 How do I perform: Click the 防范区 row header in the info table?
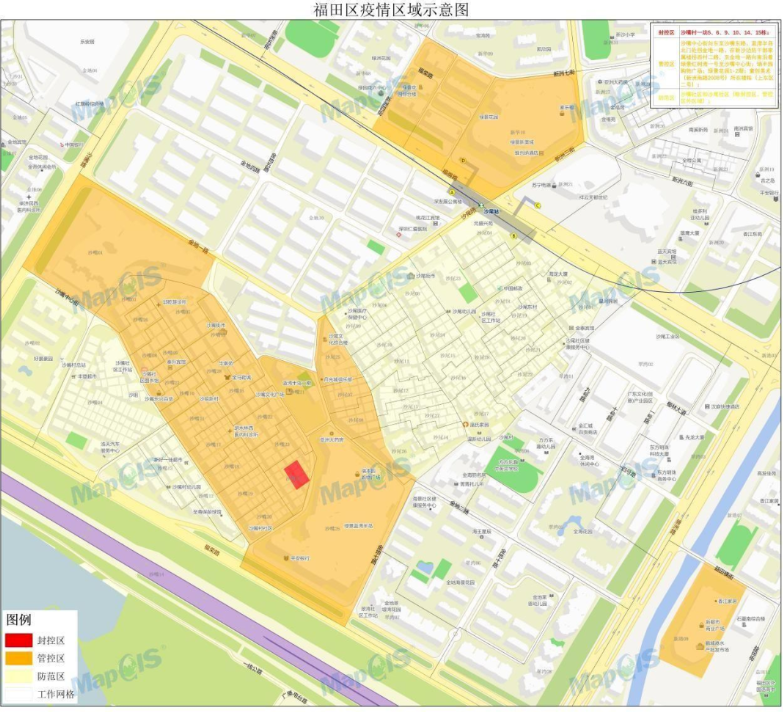(665, 98)
